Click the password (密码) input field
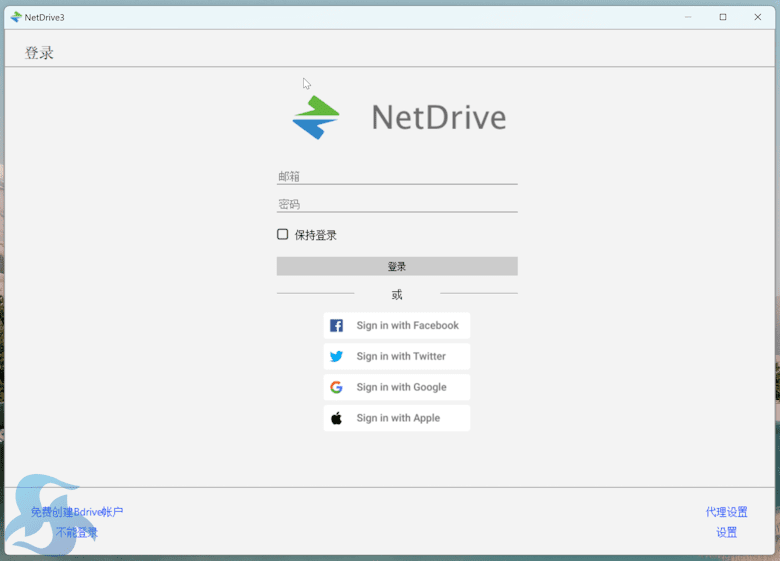This screenshot has height=561, width=780. [x=397, y=204]
